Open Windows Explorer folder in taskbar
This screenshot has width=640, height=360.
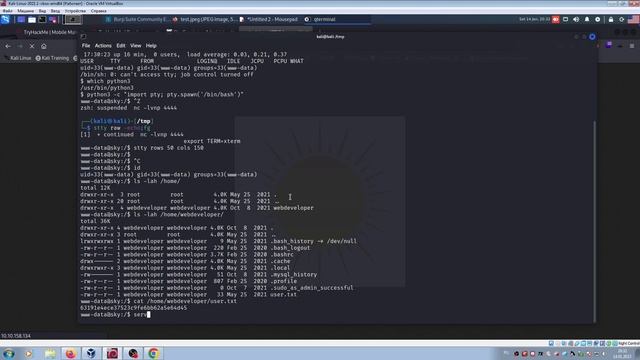click(50, 353)
